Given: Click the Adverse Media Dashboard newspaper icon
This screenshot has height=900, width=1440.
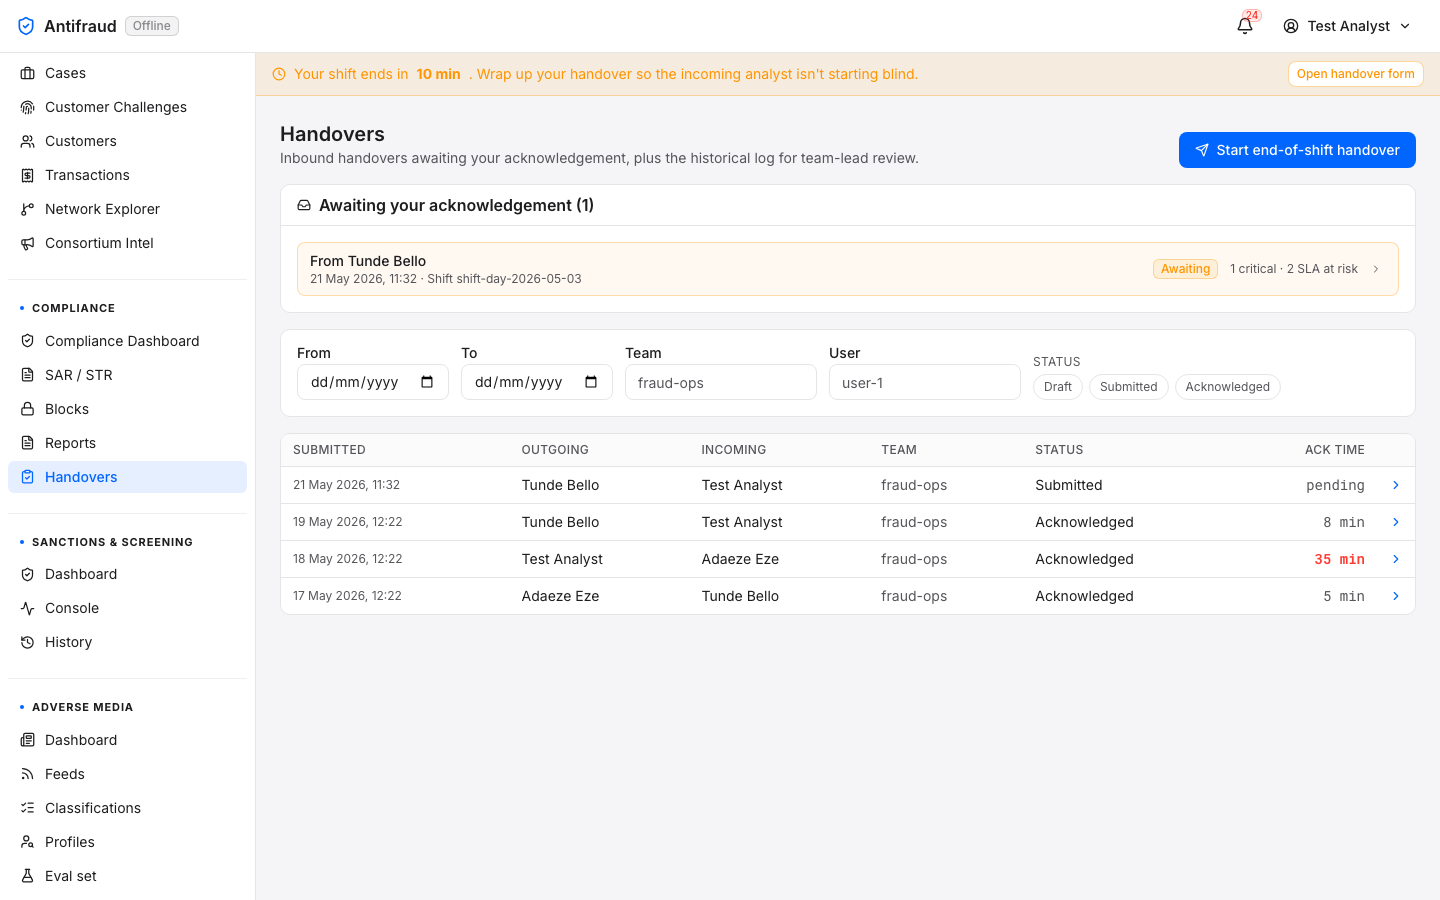Looking at the screenshot, I should point(28,740).
